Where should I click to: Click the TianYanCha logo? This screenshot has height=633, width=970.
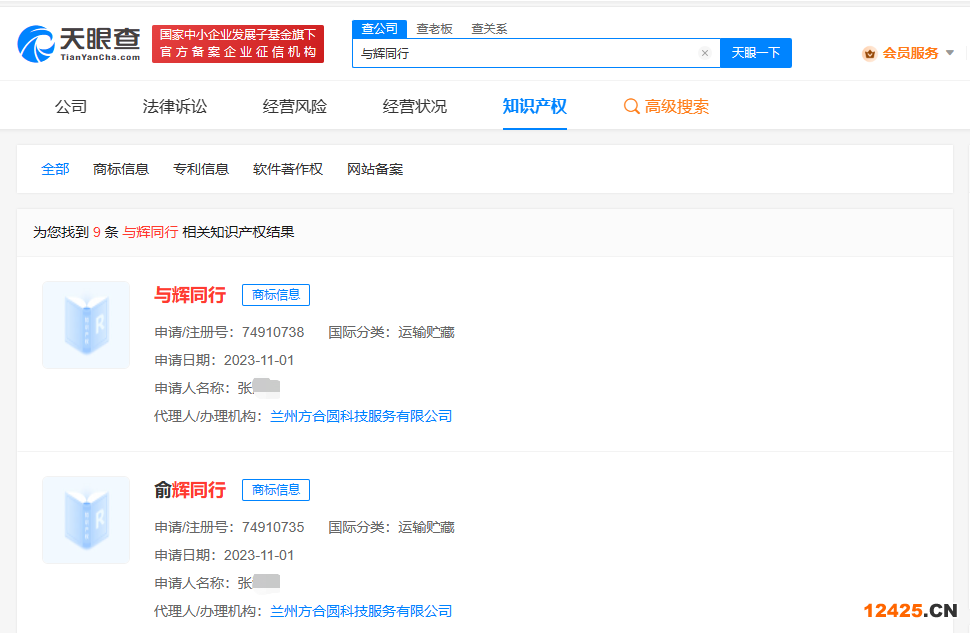click(x=79, y=44)
